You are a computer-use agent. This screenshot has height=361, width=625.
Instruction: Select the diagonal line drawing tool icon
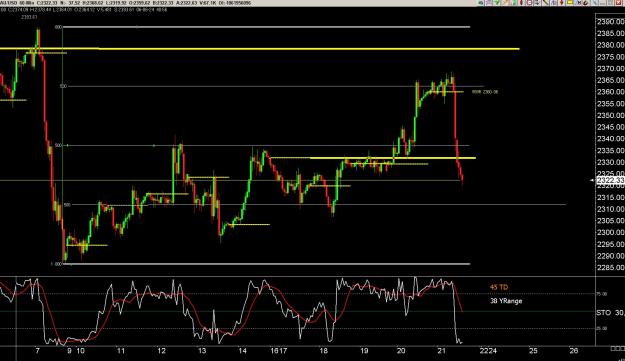click(x=545, y=3)
